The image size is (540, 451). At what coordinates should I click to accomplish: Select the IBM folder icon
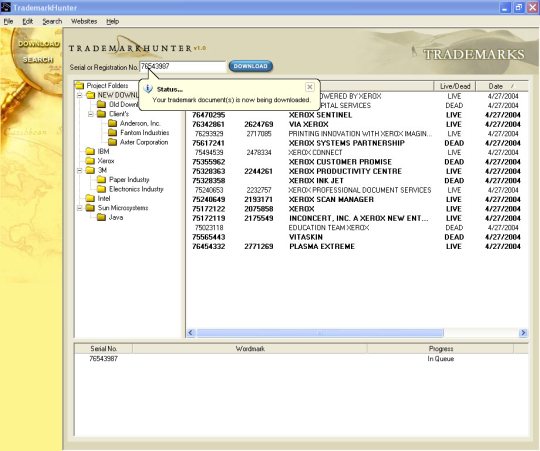91,151
